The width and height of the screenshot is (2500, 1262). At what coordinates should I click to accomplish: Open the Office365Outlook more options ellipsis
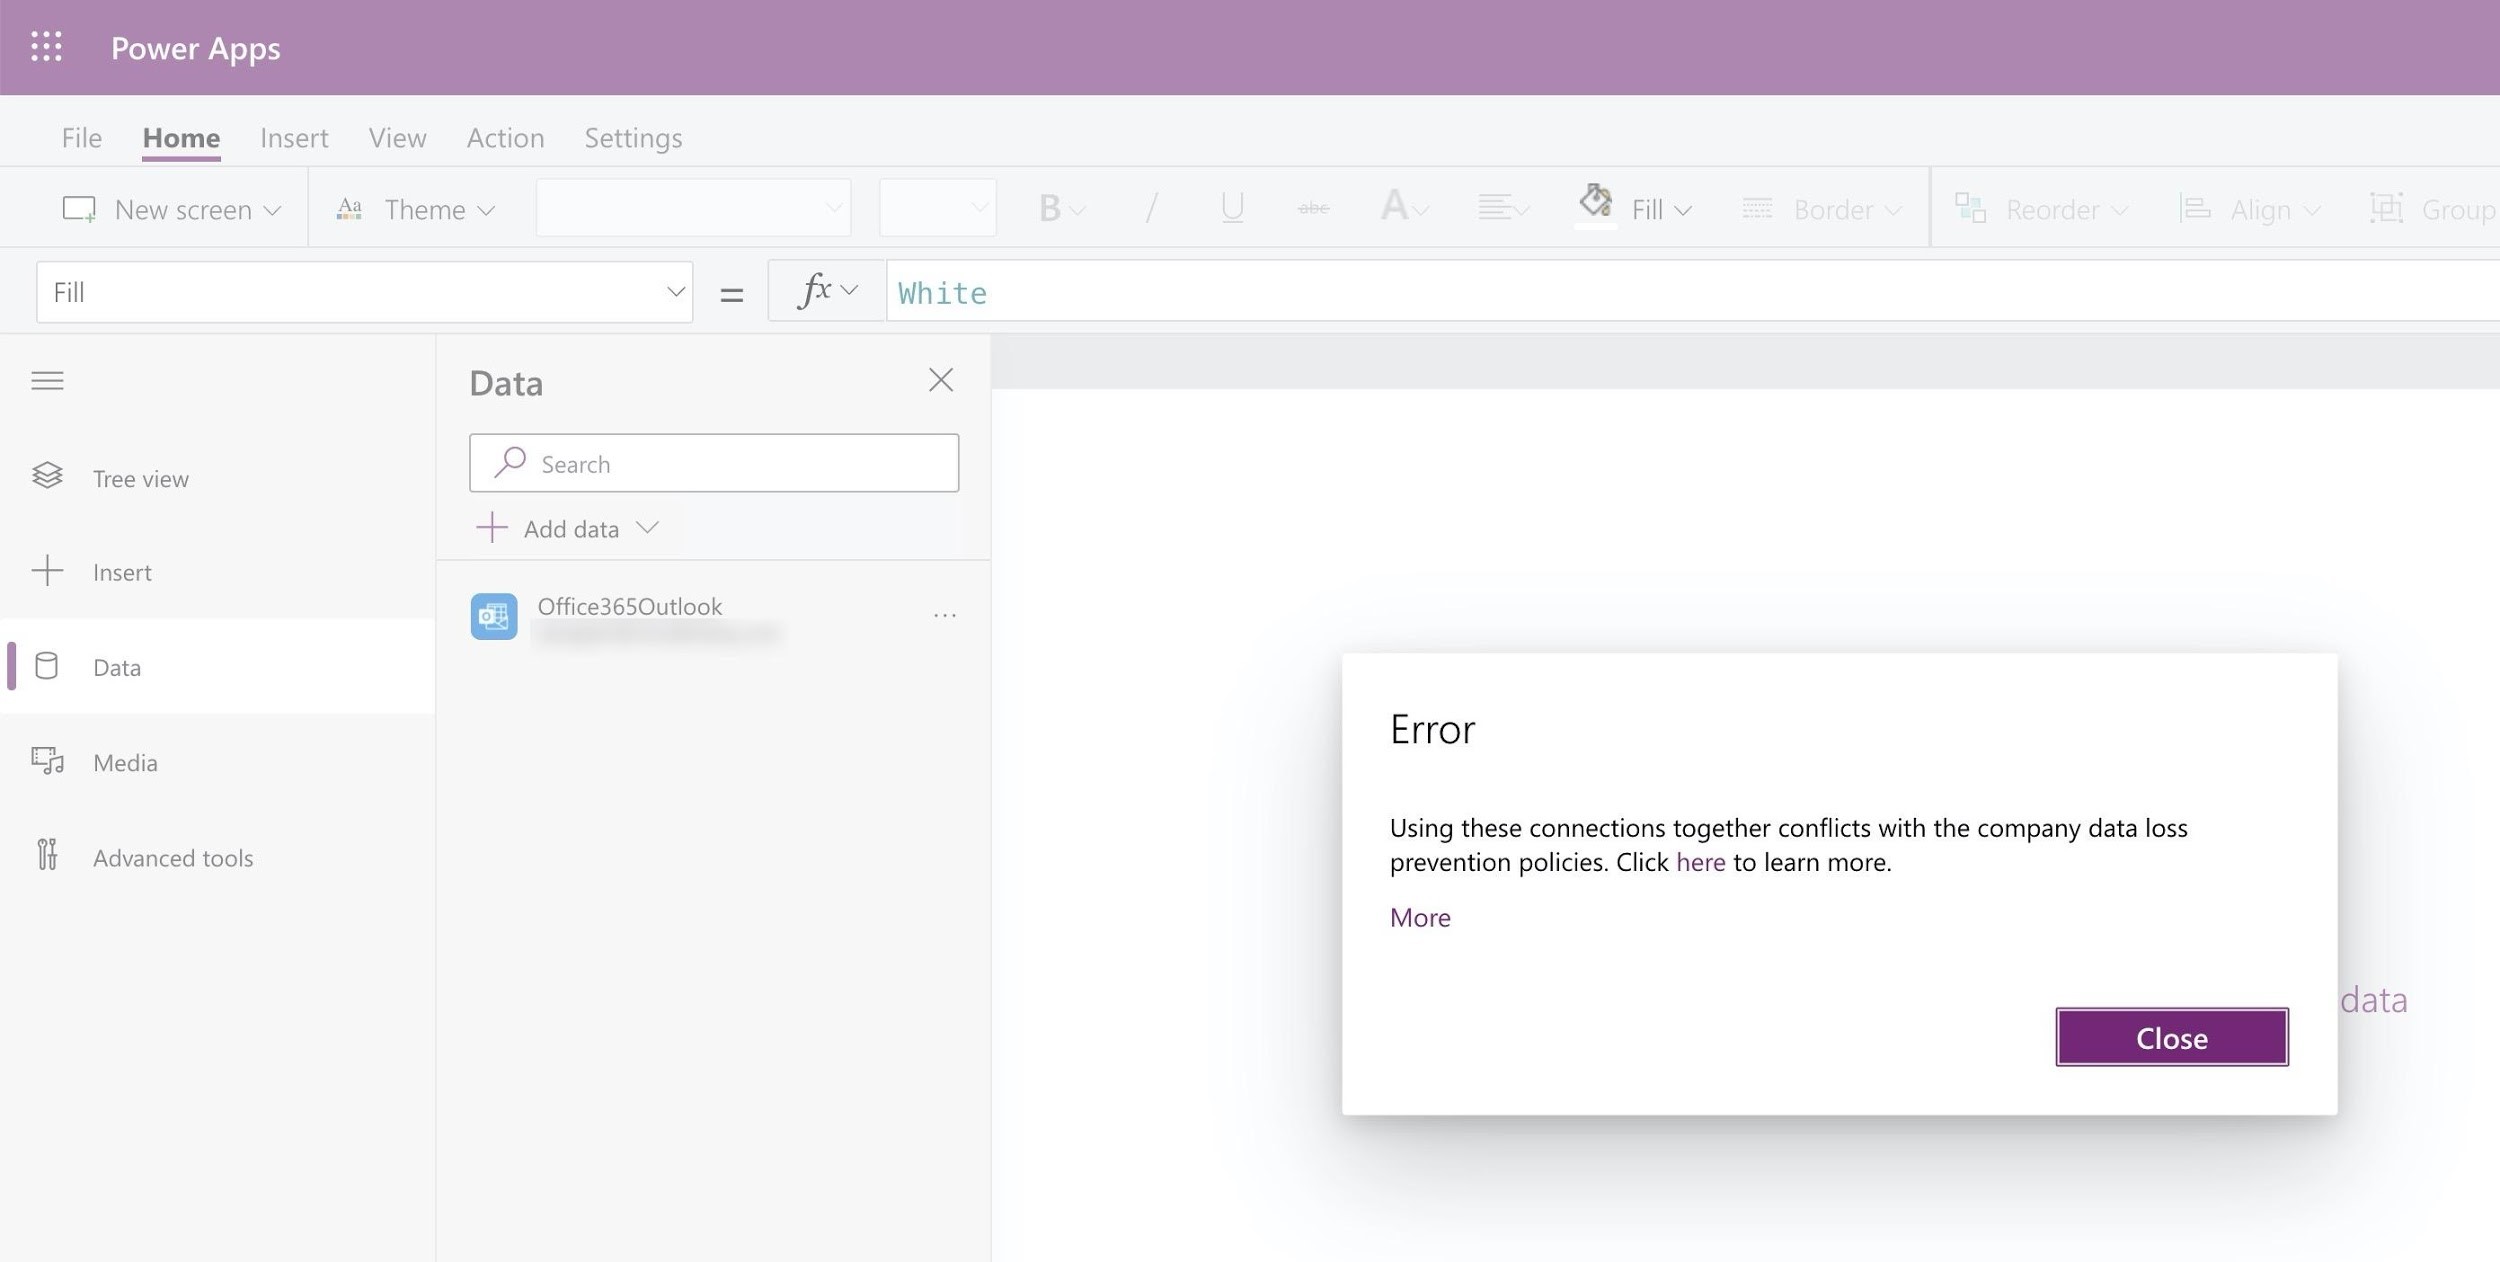click(x=944, y=616)
